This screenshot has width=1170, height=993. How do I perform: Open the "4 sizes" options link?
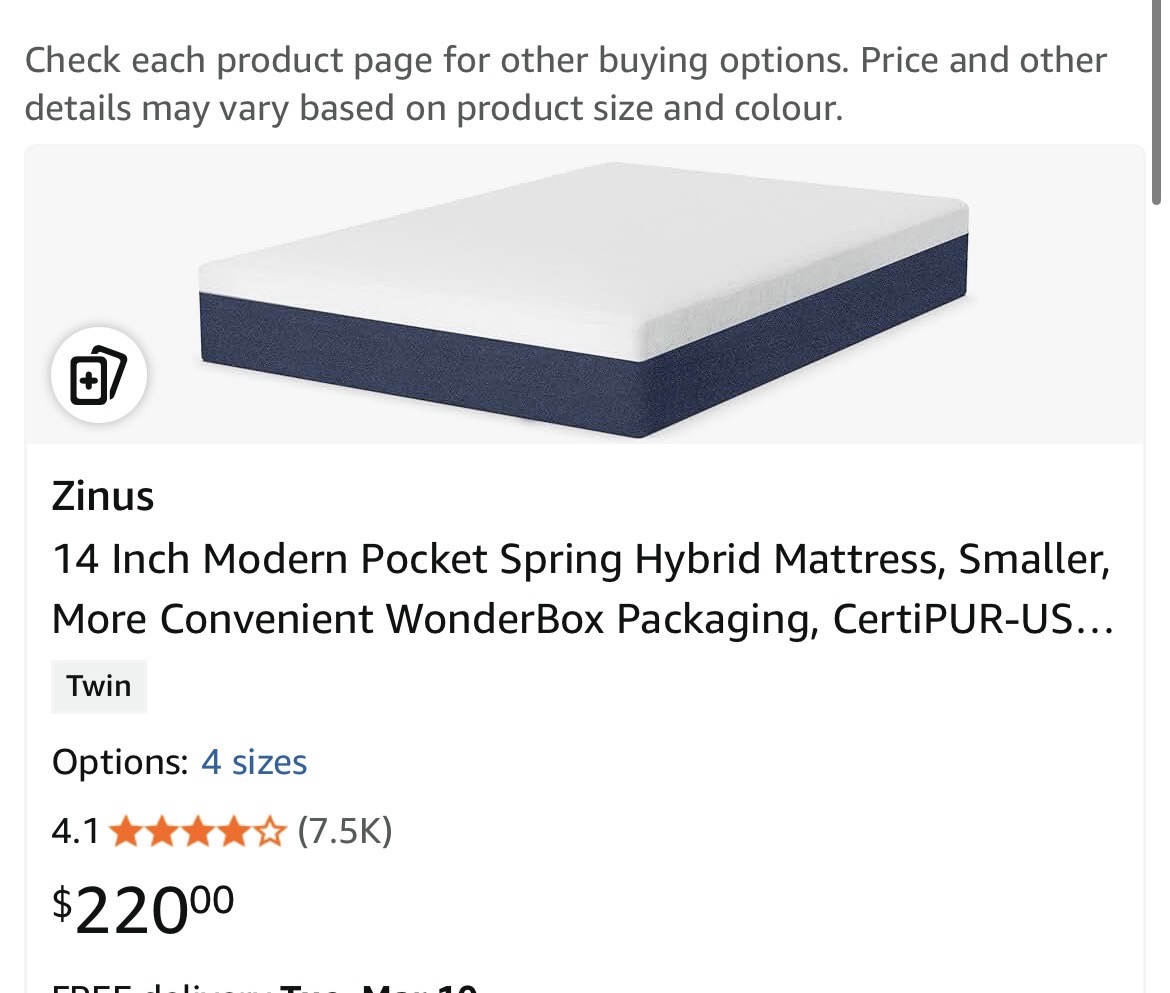[254, 763]
